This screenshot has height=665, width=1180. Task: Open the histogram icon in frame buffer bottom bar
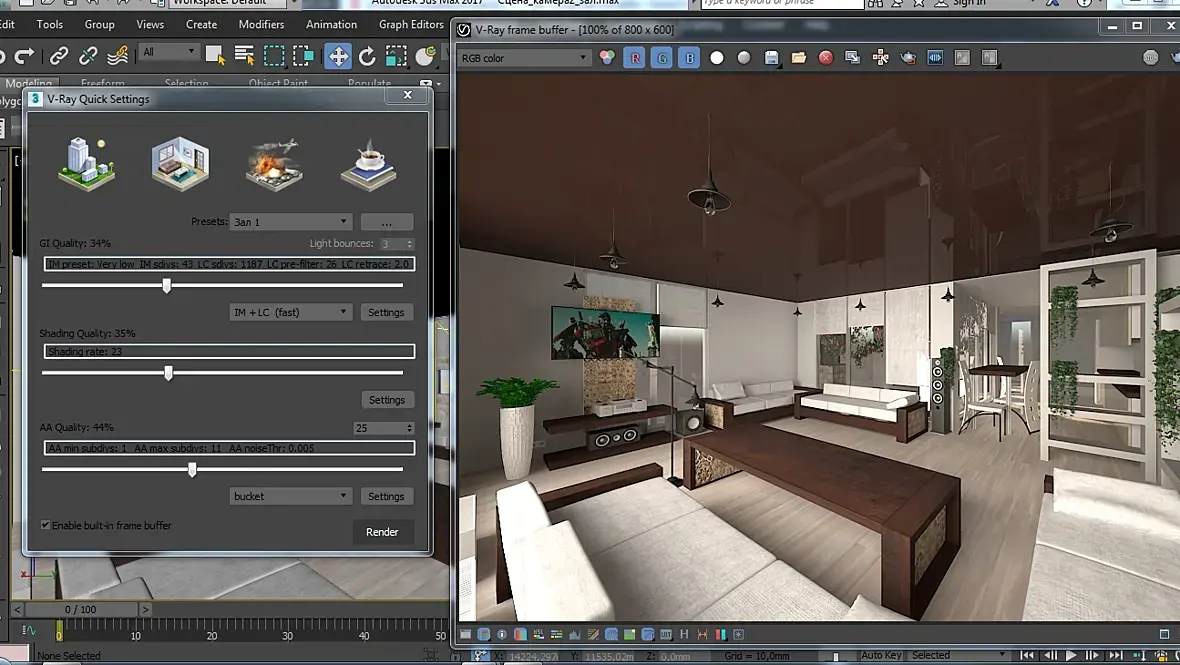click(575, 635)
